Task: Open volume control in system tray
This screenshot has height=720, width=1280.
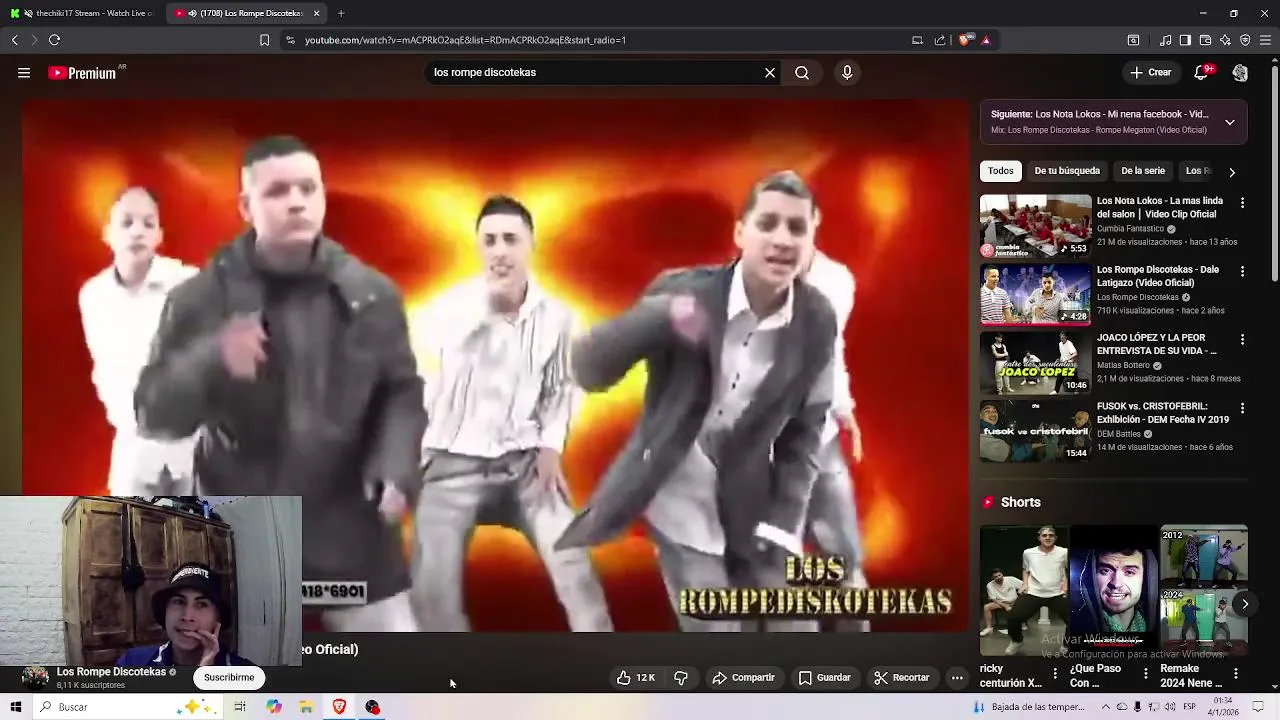Action: tap(1170, 707)
